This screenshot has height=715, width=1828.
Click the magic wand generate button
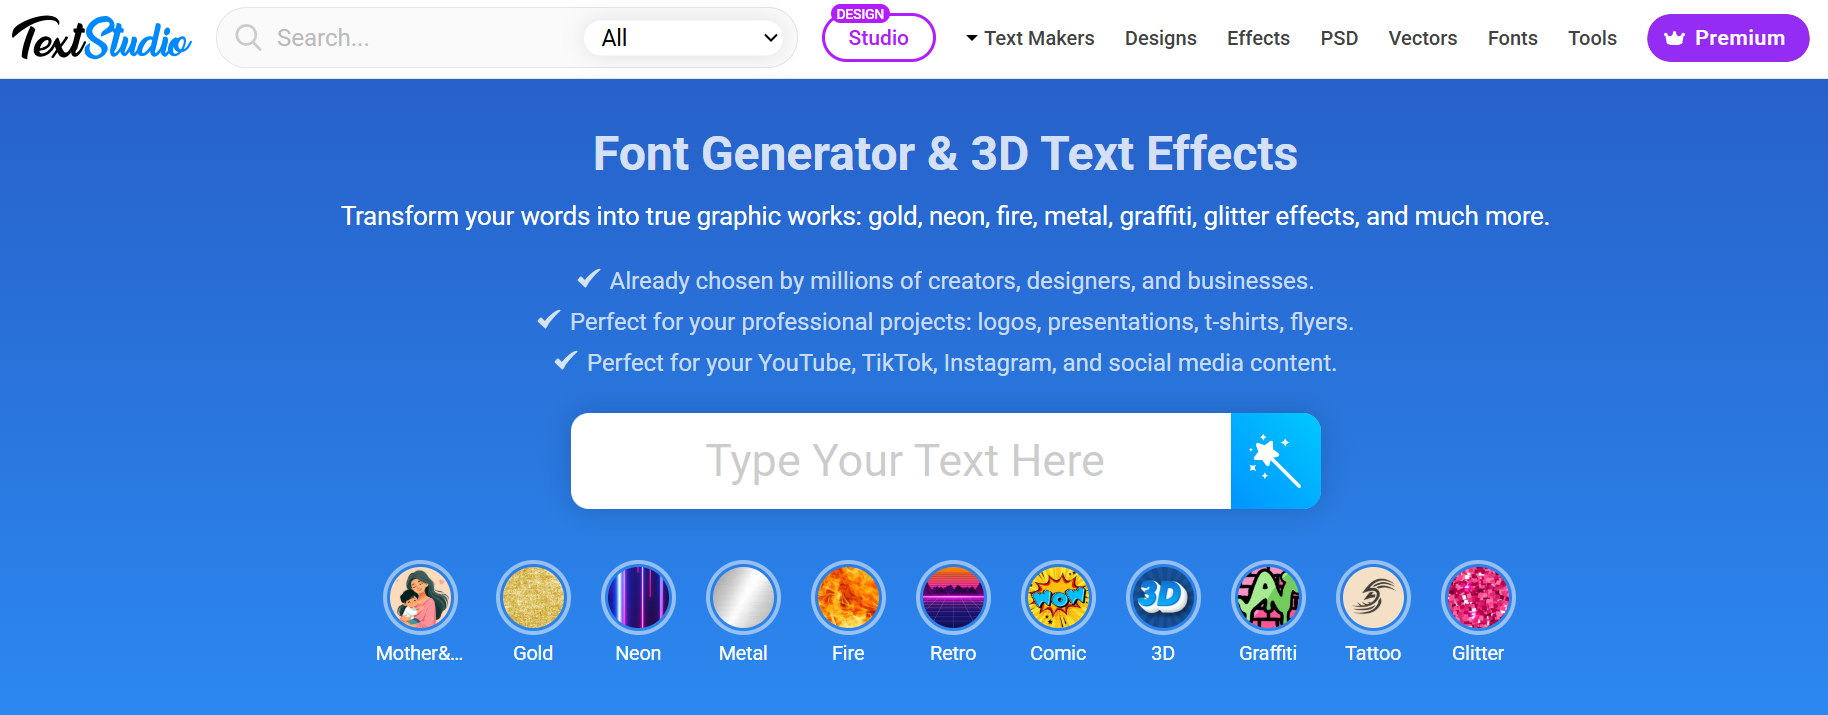[1275, 461]
